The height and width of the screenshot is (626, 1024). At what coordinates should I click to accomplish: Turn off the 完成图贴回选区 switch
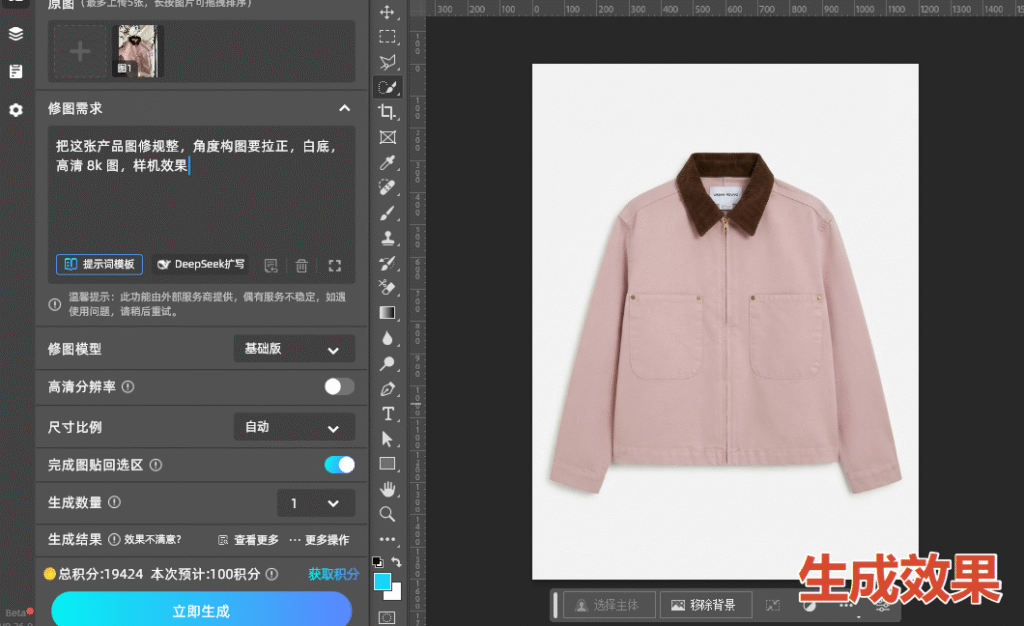pyautogui.click(x=339, y=465)
